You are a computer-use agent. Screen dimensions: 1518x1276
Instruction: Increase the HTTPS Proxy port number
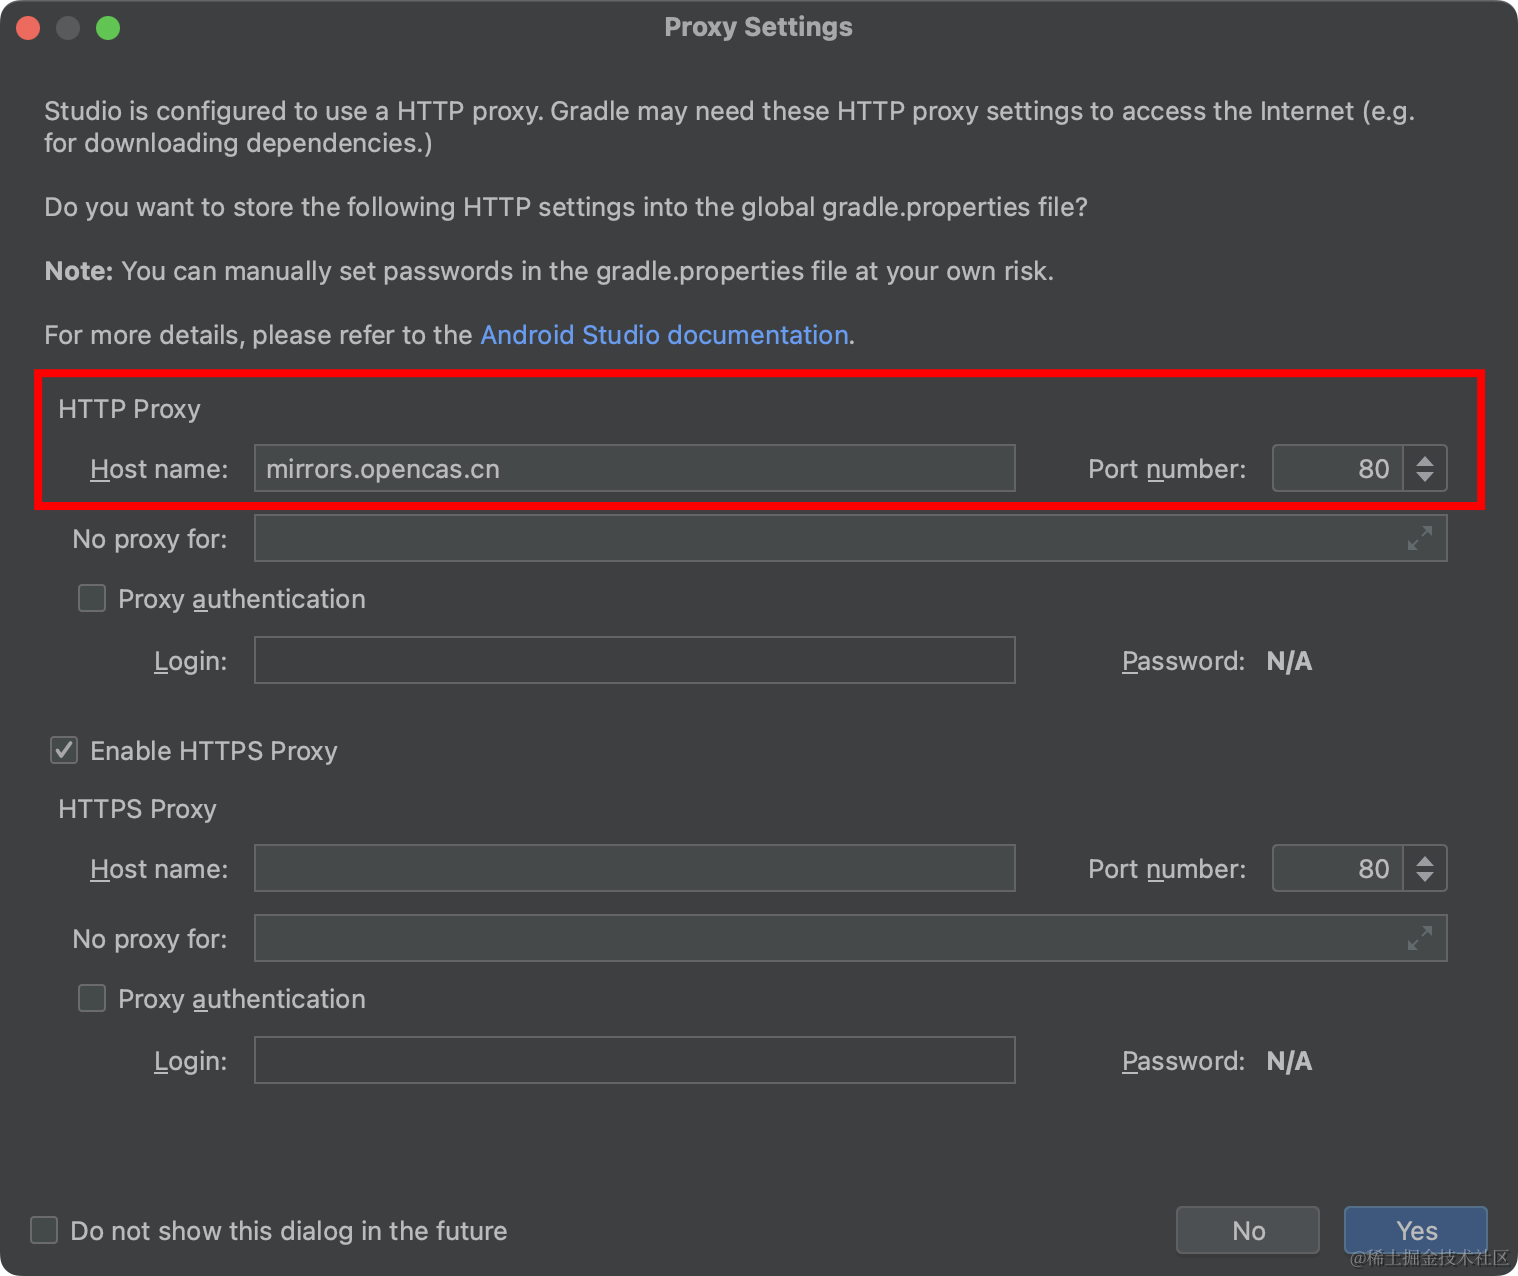click(1425, 860)
